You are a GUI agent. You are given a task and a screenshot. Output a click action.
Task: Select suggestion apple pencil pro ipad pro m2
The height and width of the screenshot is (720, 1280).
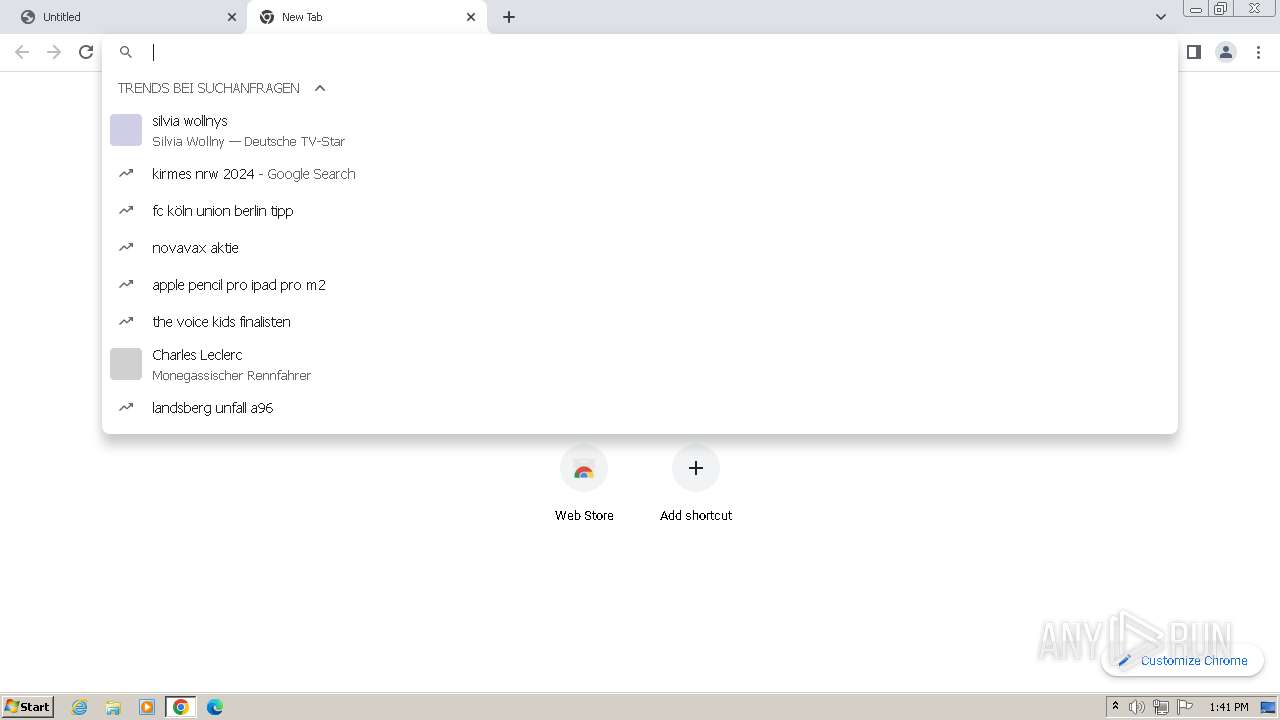click(x=640, y=285)
